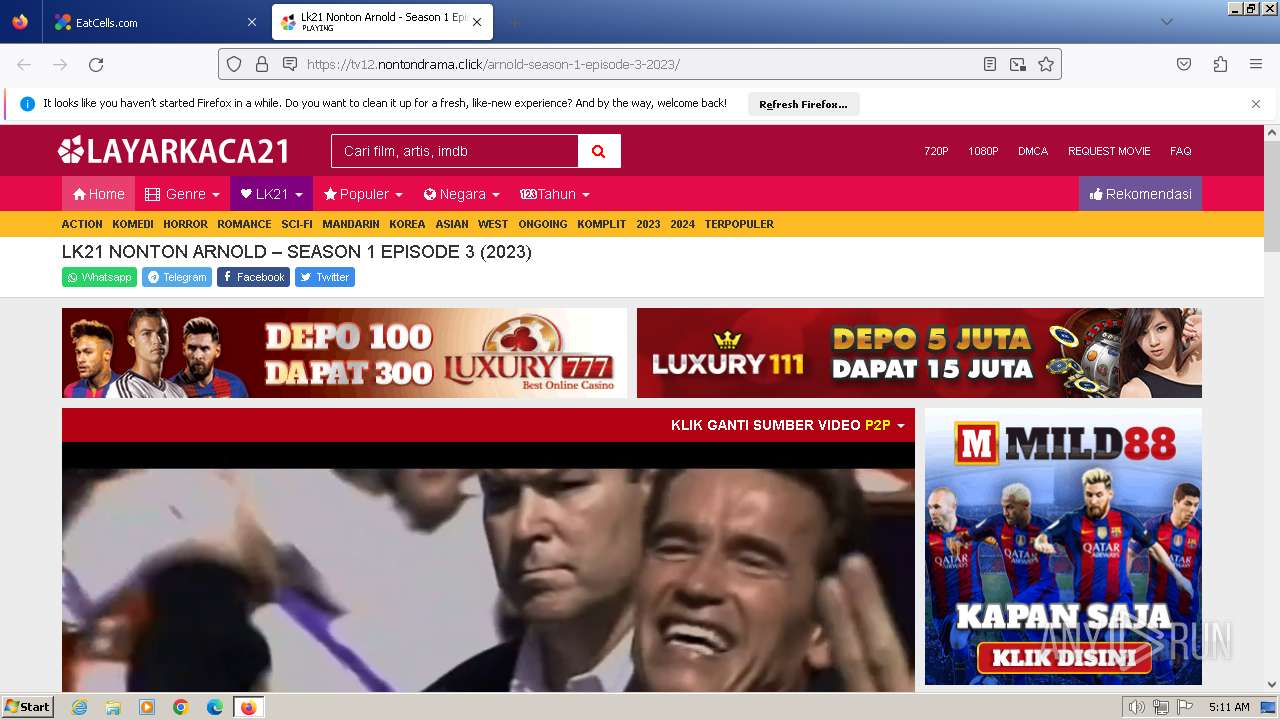Screen dimensions: 1280x720
Task: Open KLIK GANTI SUMBER VIDEO P2P dropdown
Action: tap(788, 425)
